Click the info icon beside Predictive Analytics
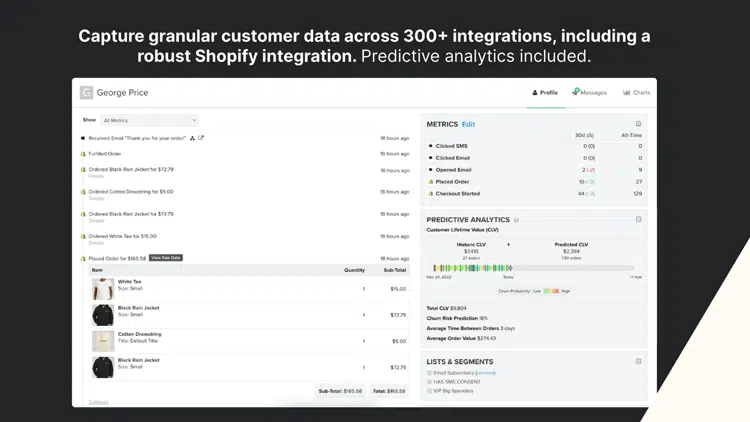750x422 pixels. click(516, 220)
